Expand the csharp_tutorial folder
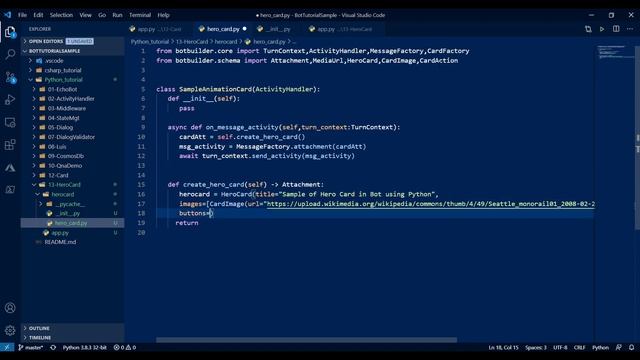The width and height of the screenshot is (640, 360). 73,70
